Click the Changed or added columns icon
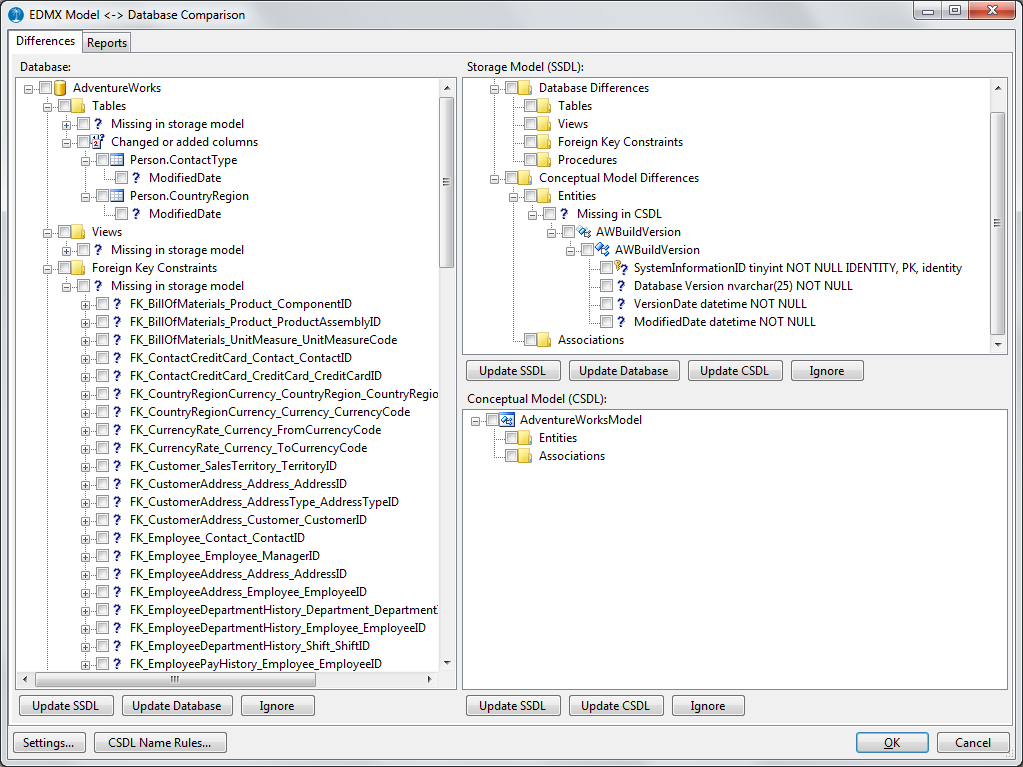Viewport: 1023px width, 767px height. 98,142
